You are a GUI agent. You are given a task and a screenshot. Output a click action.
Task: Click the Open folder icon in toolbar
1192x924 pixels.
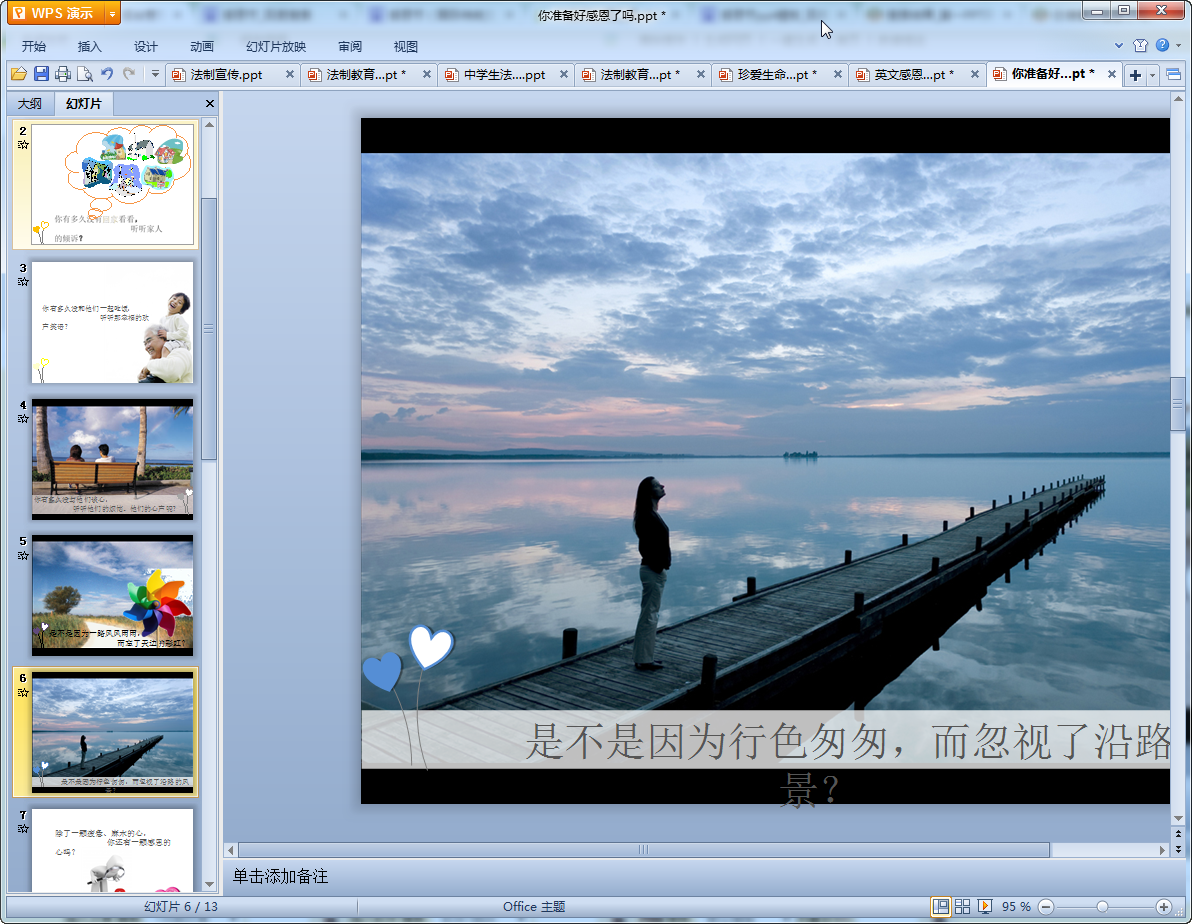18,74
